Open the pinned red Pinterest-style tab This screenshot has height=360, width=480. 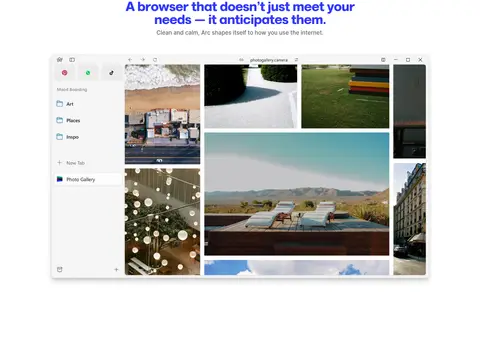click(x=65, y=73)
